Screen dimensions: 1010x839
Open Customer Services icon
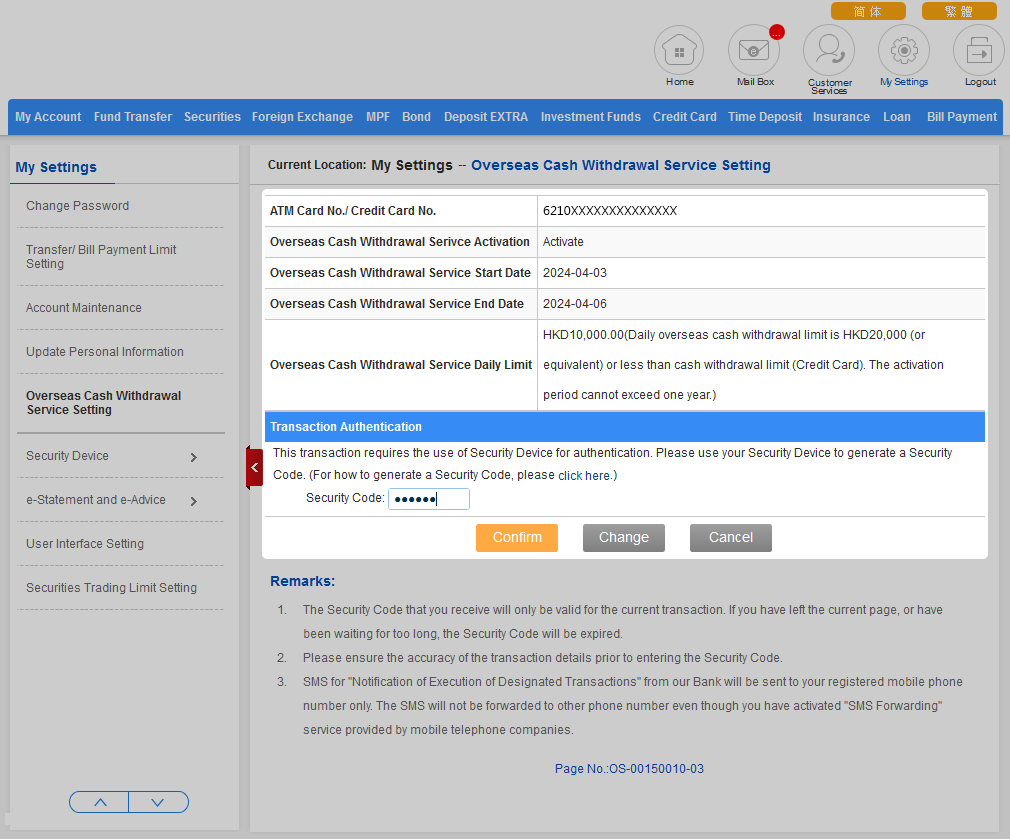tap(829, 50)
